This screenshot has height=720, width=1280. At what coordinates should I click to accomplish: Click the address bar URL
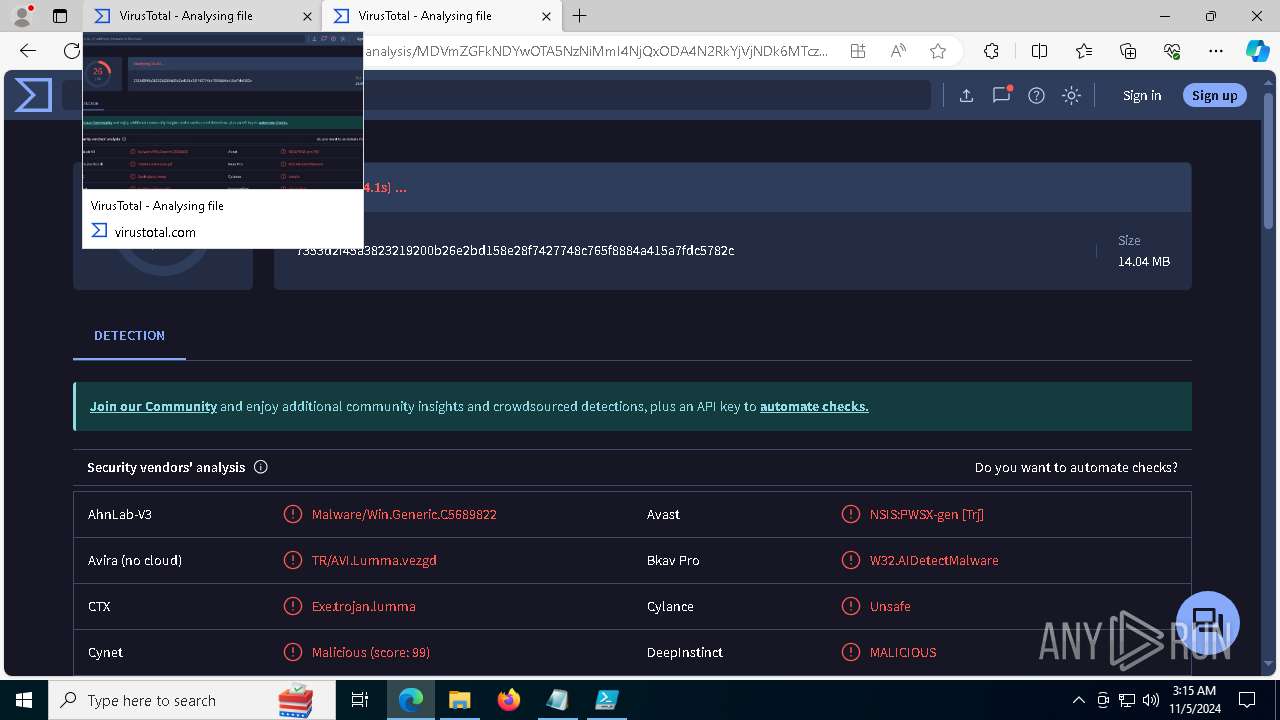click(x=597, y=51)
